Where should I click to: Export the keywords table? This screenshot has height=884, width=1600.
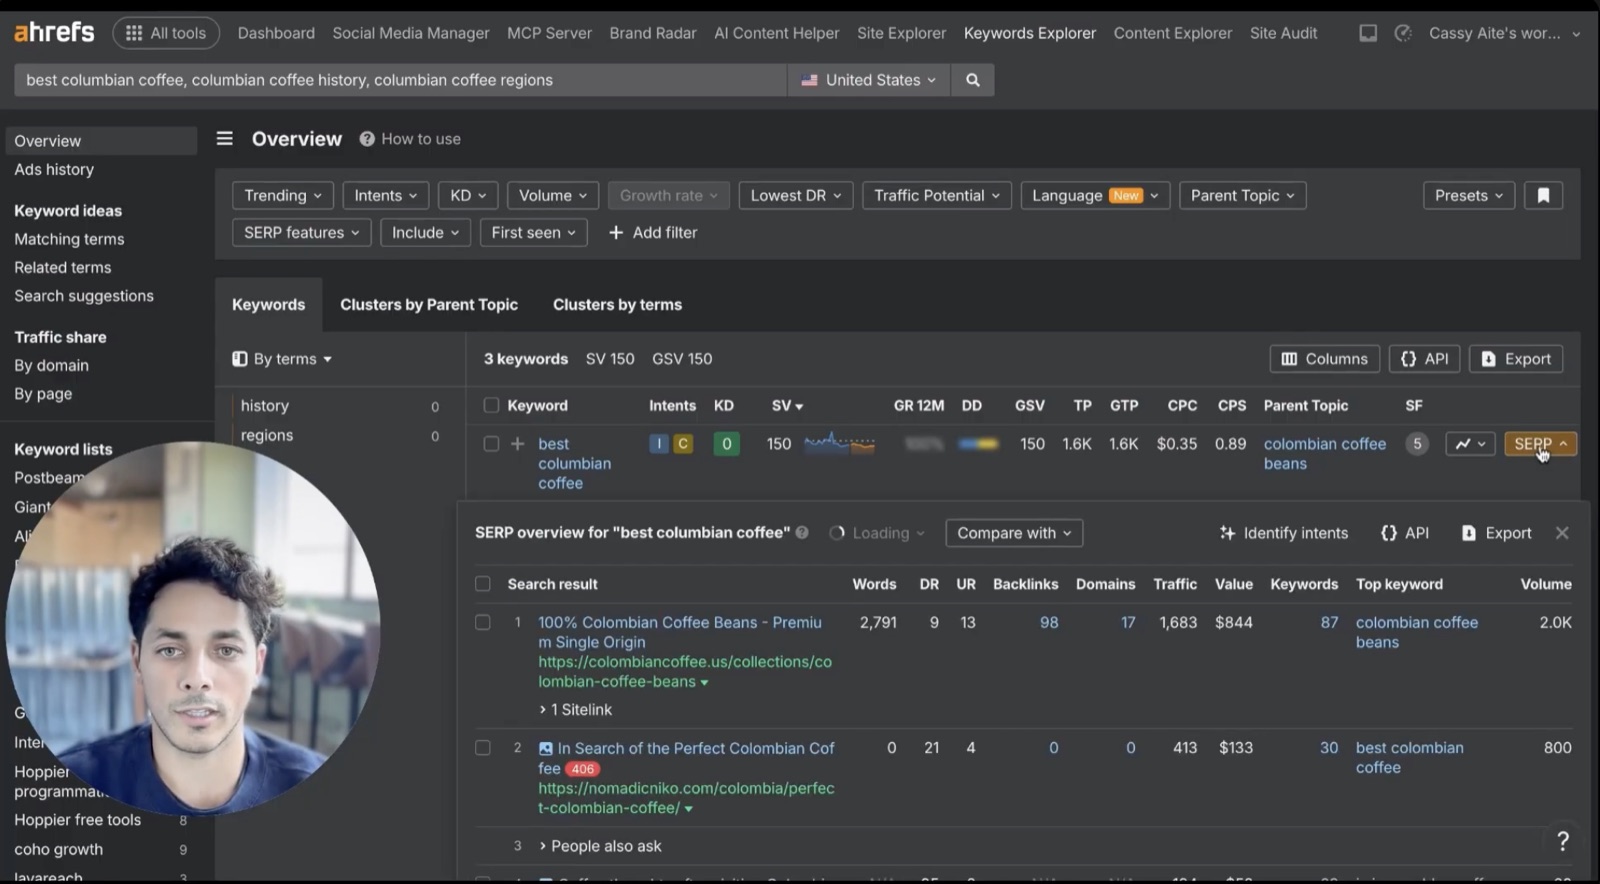tap(1516, 359)
